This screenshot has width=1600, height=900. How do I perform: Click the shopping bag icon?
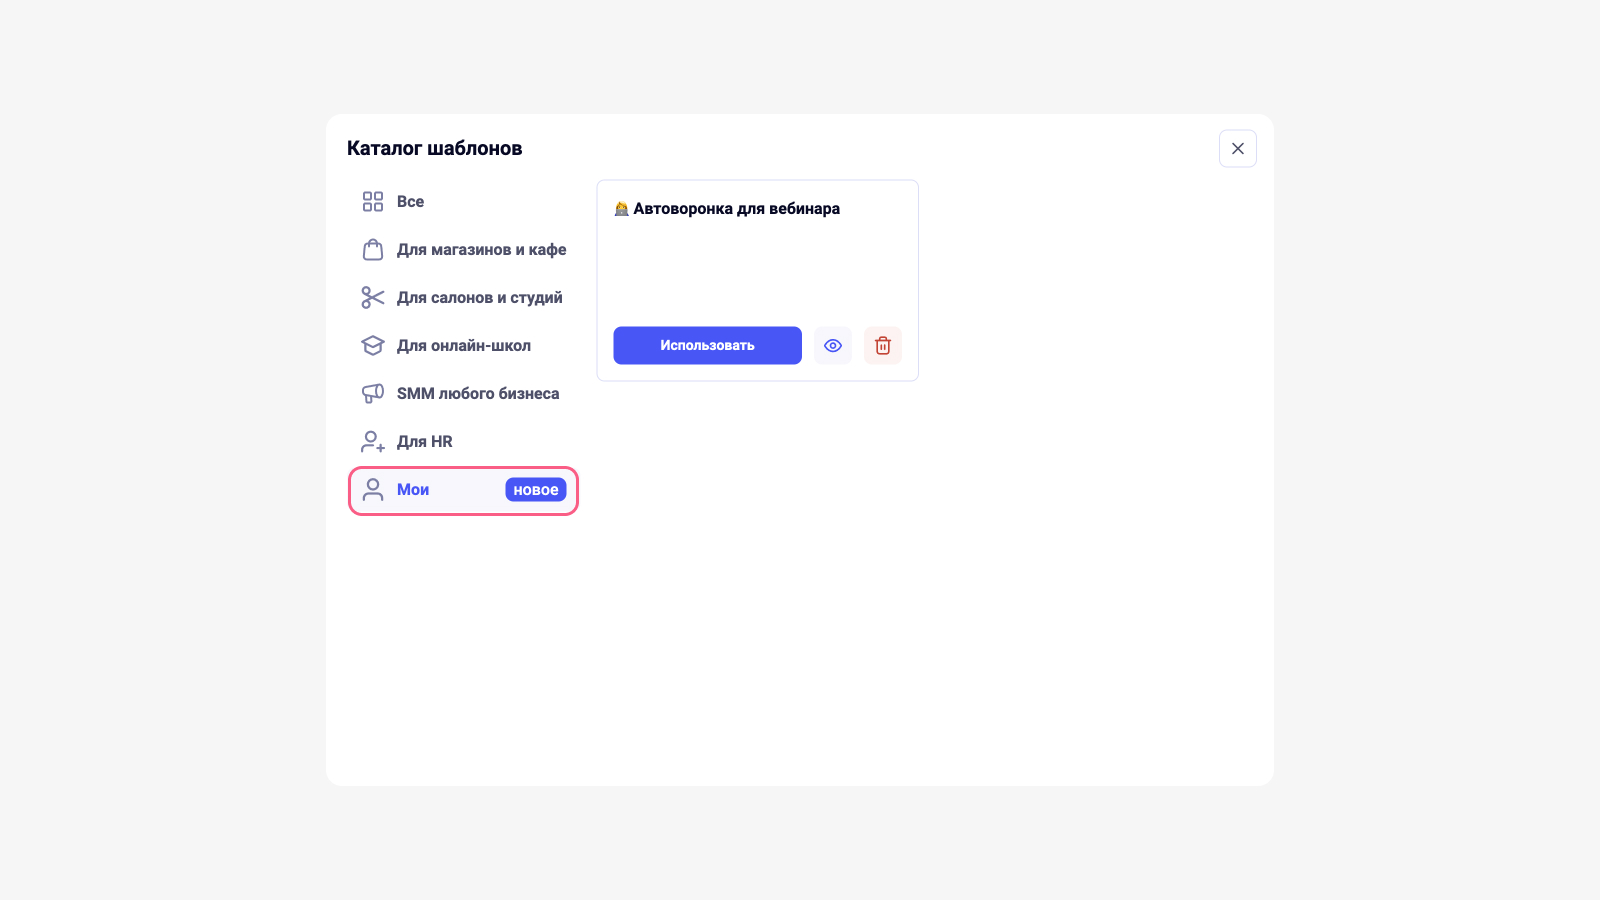coord(373,250)
